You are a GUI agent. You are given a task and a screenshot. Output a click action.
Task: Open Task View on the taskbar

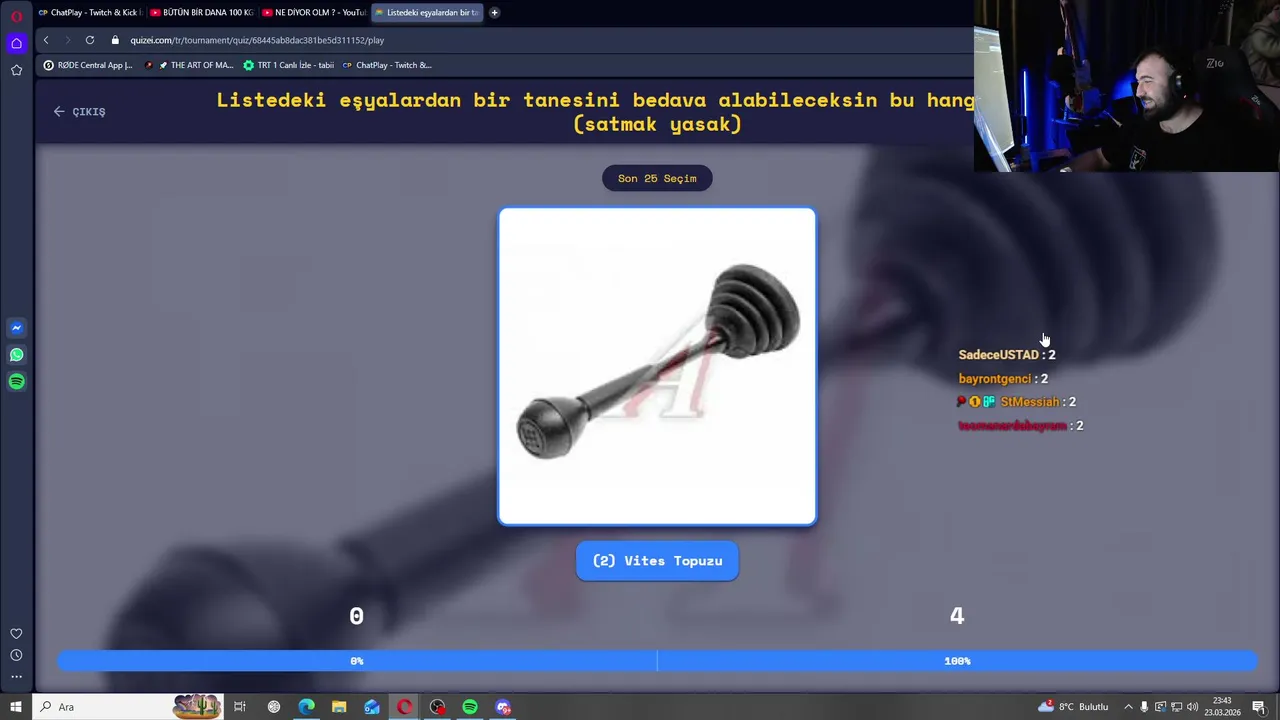tap(240, 707)
